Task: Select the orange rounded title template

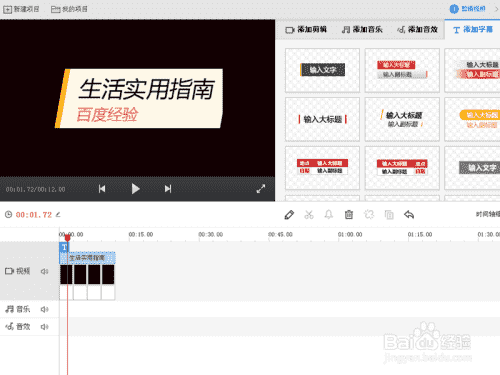Action: [473, 119]
